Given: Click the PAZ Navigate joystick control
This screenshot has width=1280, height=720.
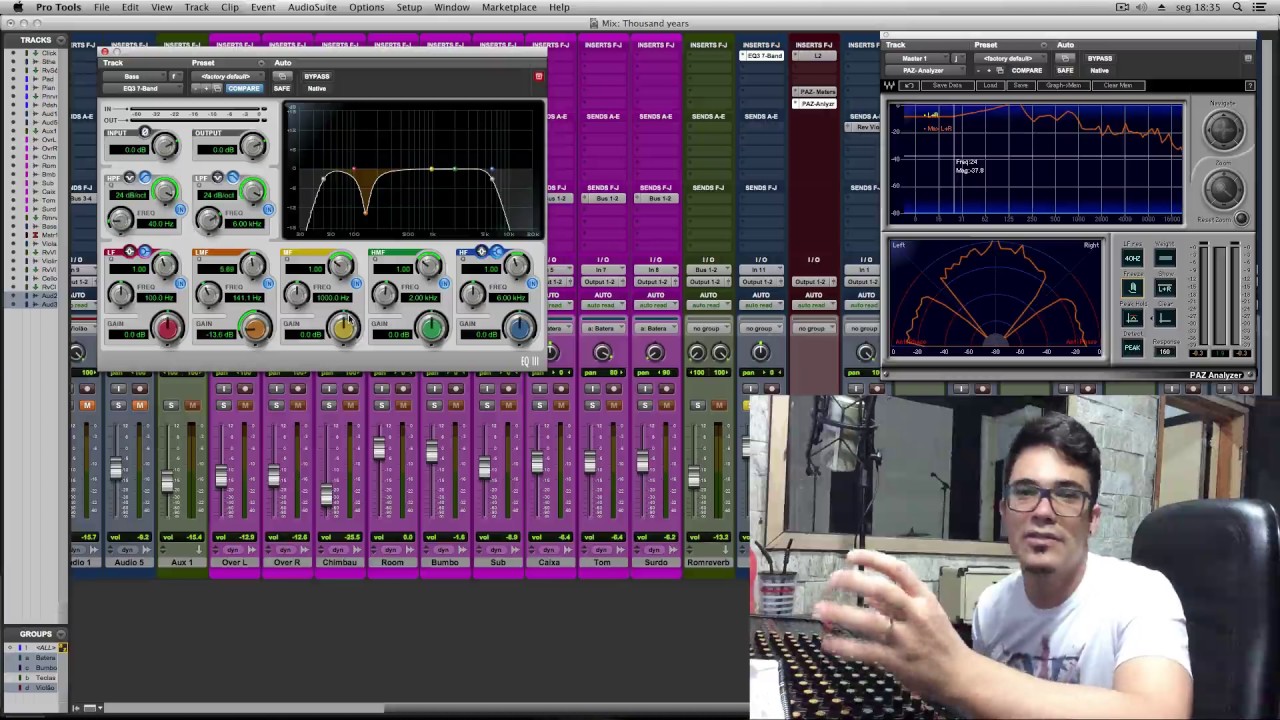Looking at the screenshot, I should click(1222, 130).
